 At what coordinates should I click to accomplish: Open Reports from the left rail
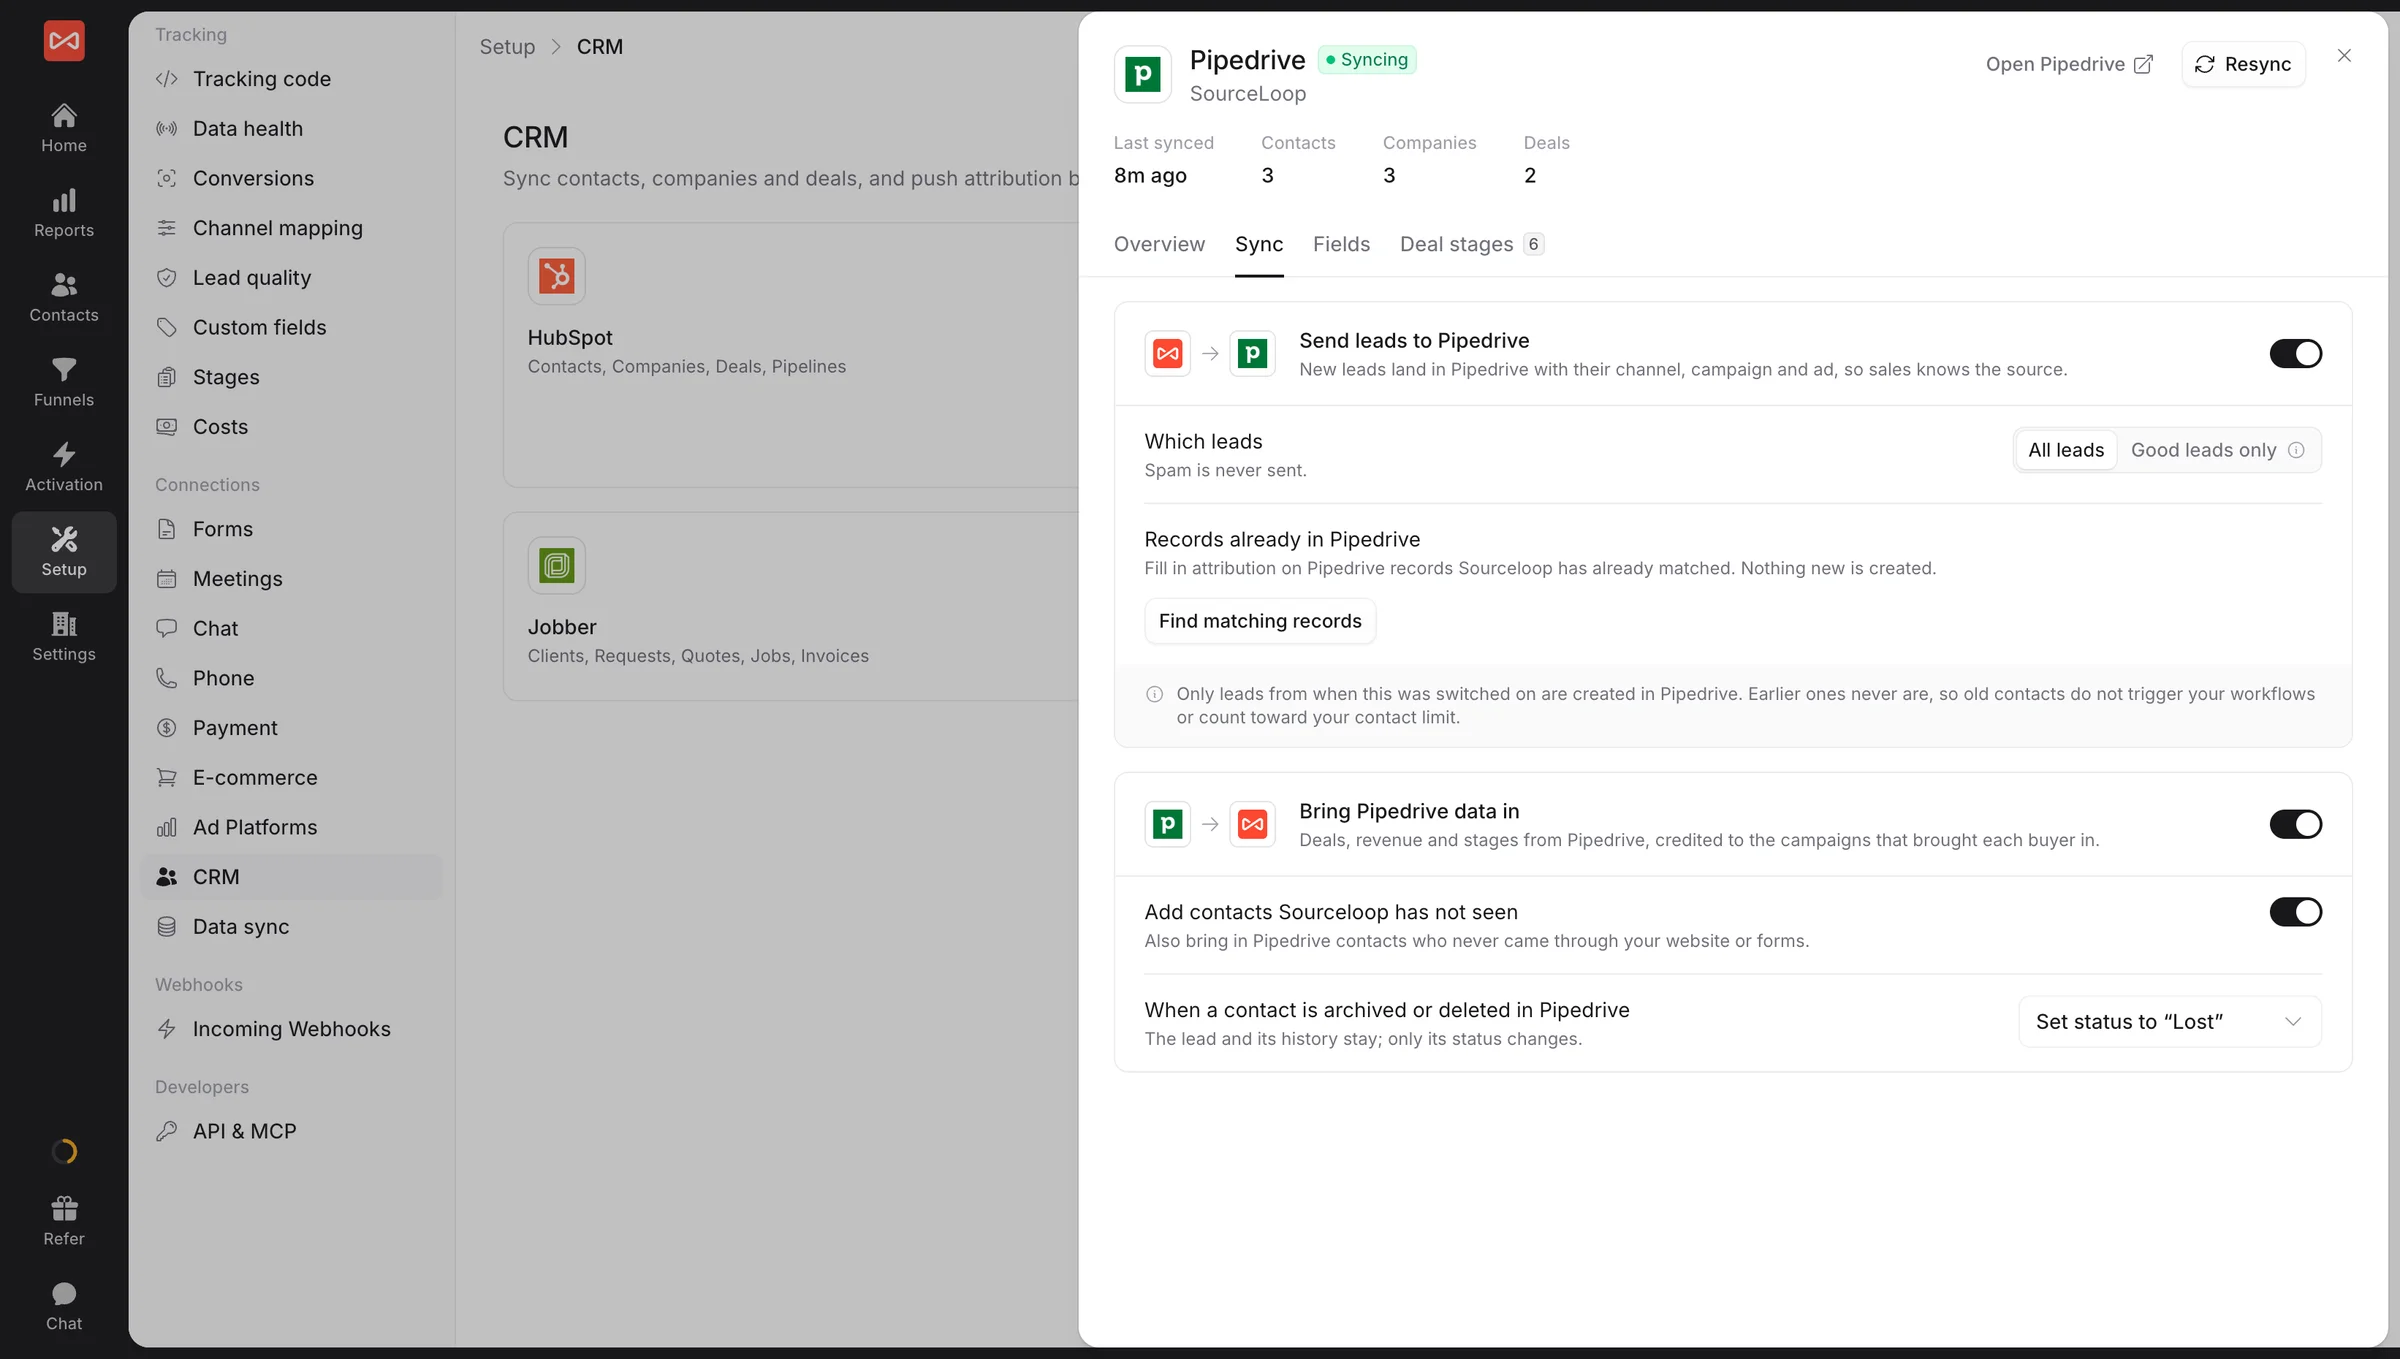click(64, 213)
